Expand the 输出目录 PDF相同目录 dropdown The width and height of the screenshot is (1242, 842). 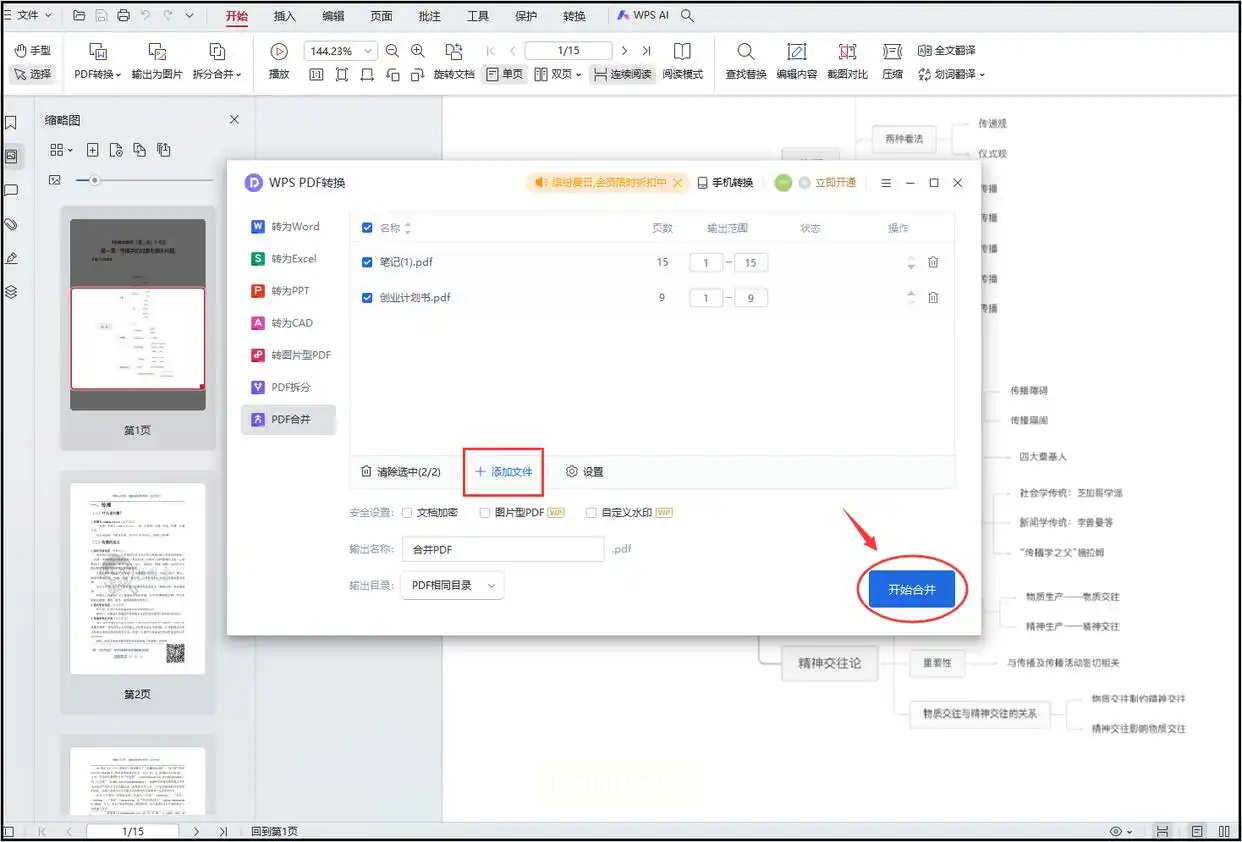(452, 585)
